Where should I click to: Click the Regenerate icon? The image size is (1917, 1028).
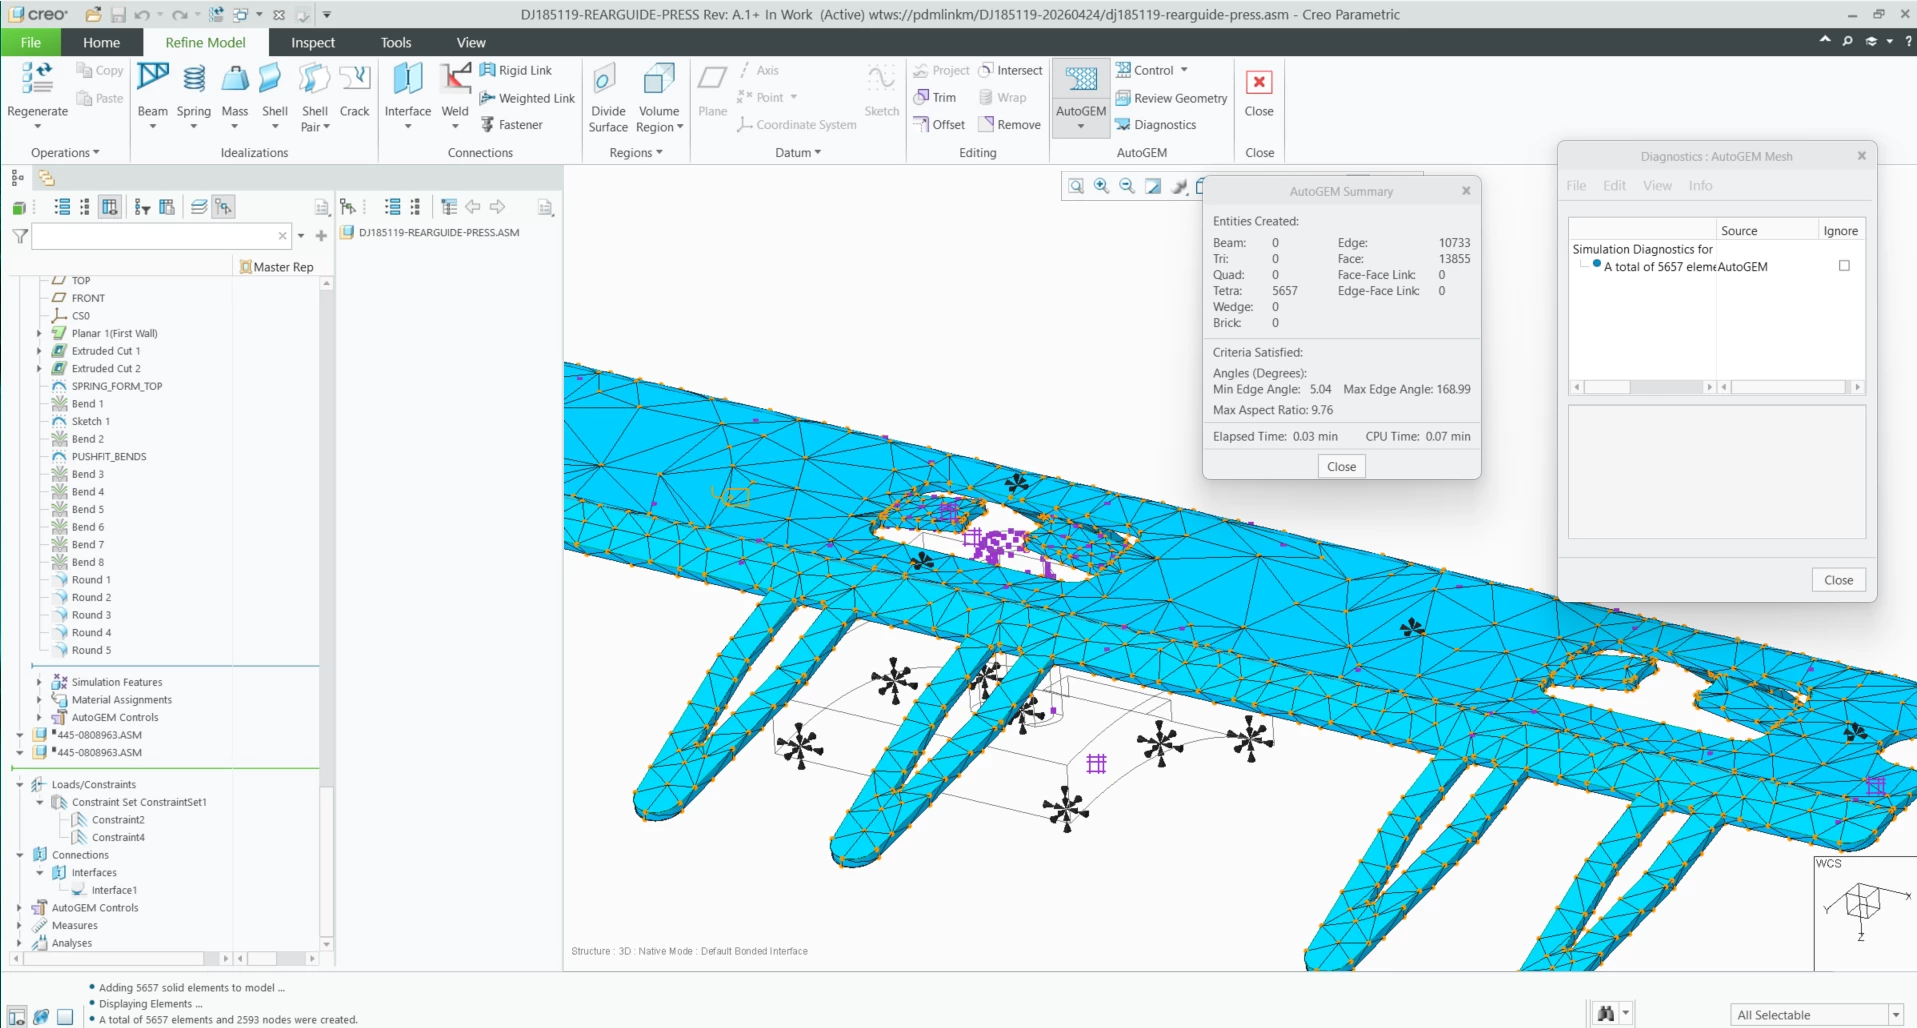point(37,78)
